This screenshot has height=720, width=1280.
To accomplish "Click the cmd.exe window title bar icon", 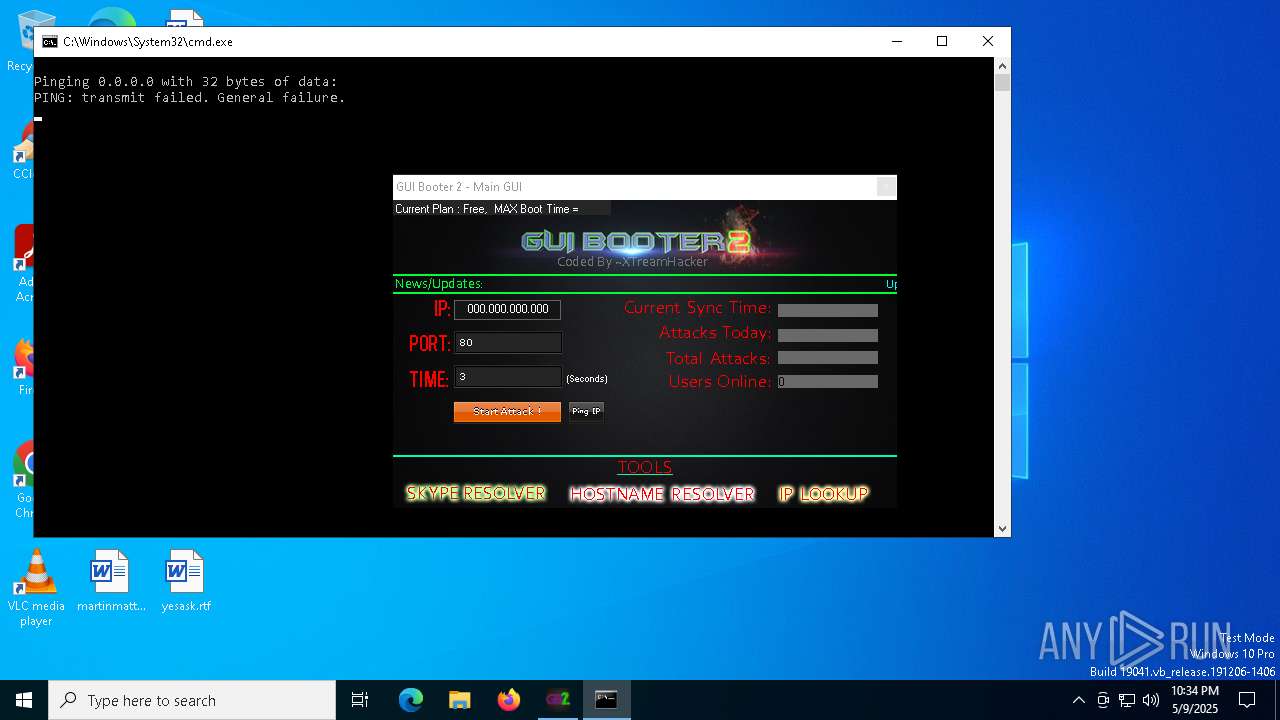I will tap(49, 42).
